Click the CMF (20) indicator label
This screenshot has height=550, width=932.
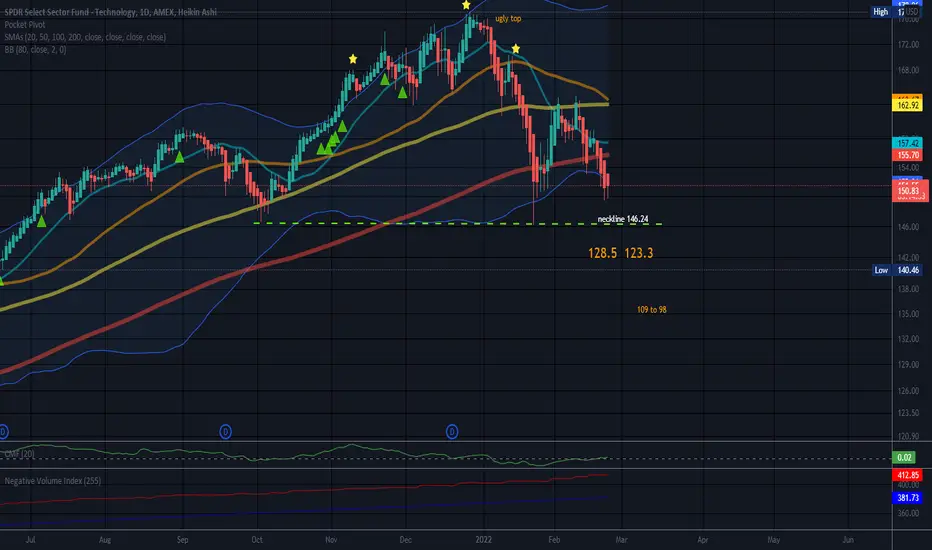coord(20,454)
